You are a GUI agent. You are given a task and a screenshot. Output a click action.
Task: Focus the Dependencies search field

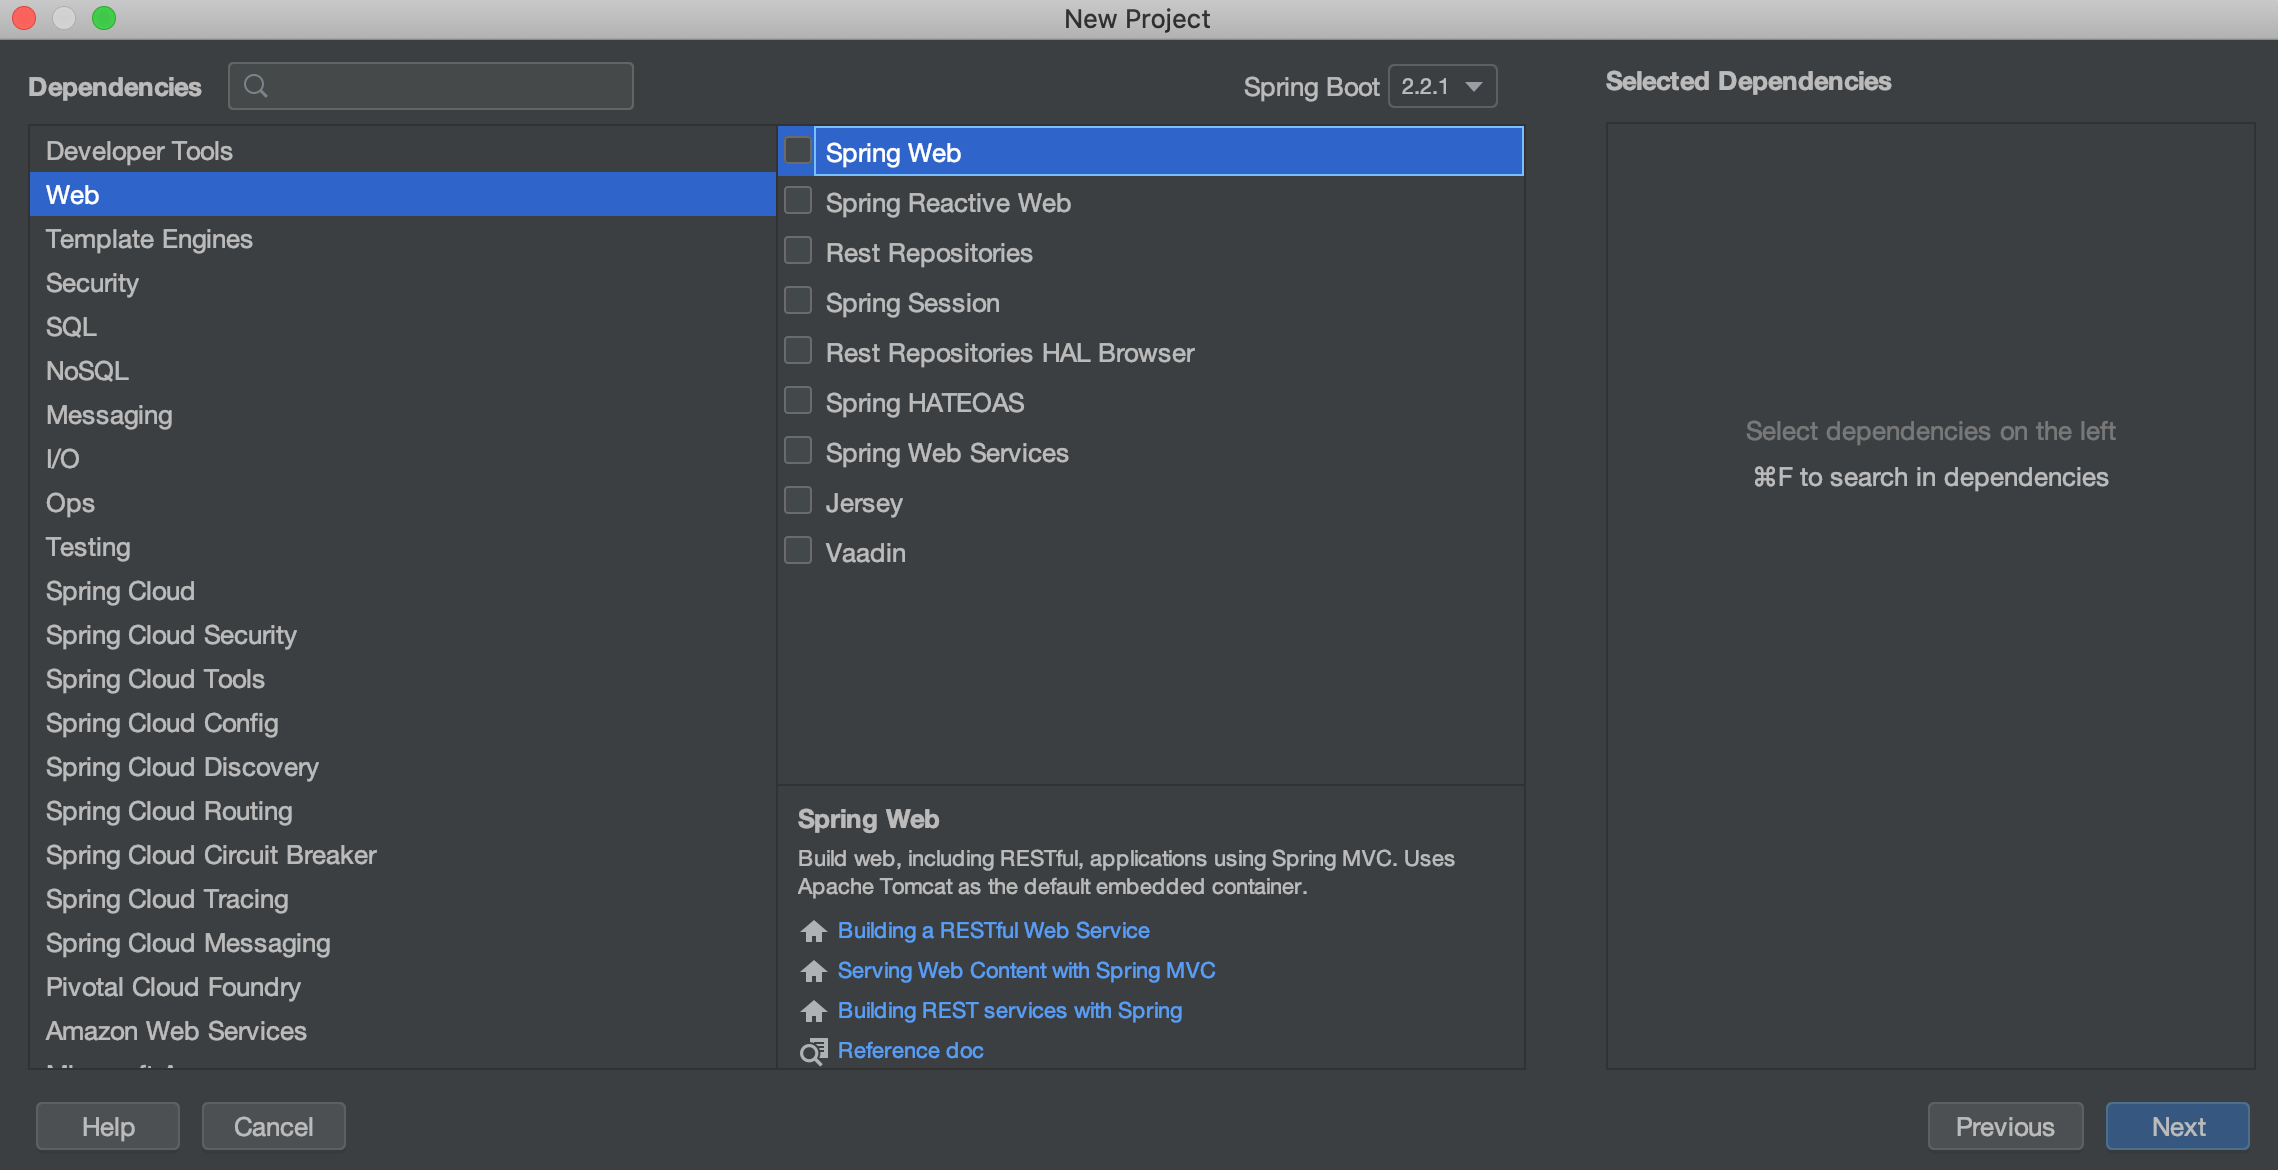click(445, 86)
